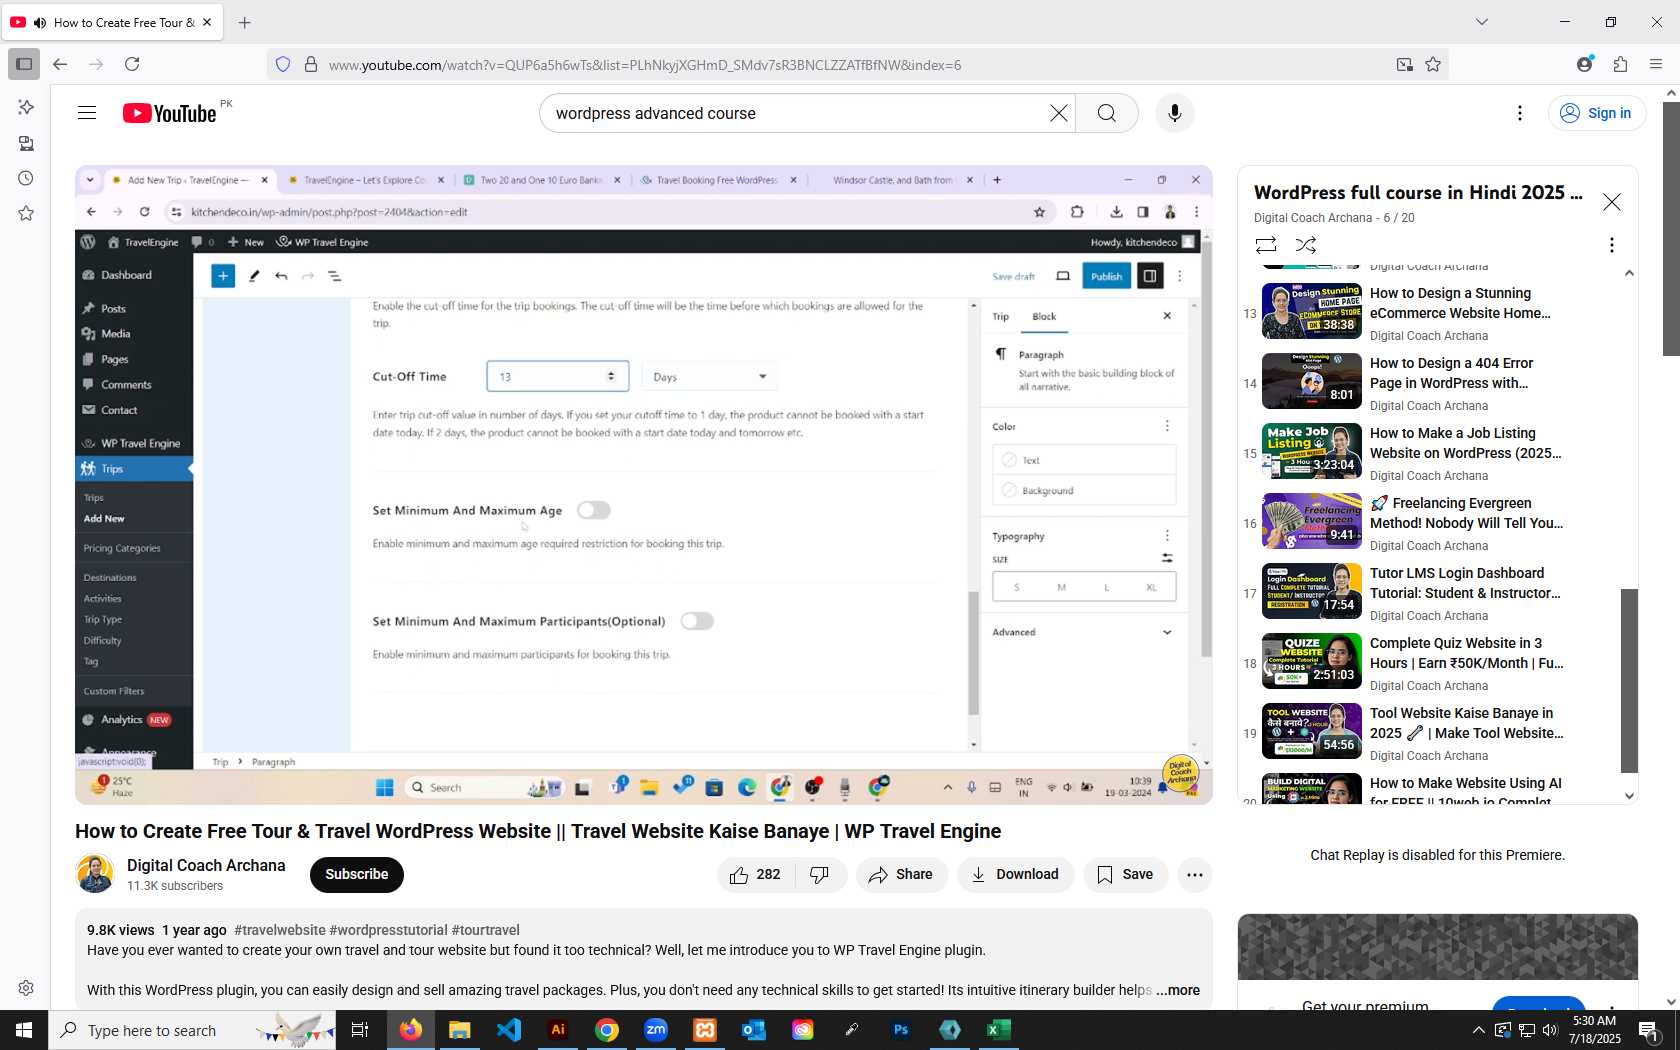This screenshot has height=1050, width=1680.
Task: Toggle Minimum and Maximum Participants switch in video
Action: coord(697,621)
